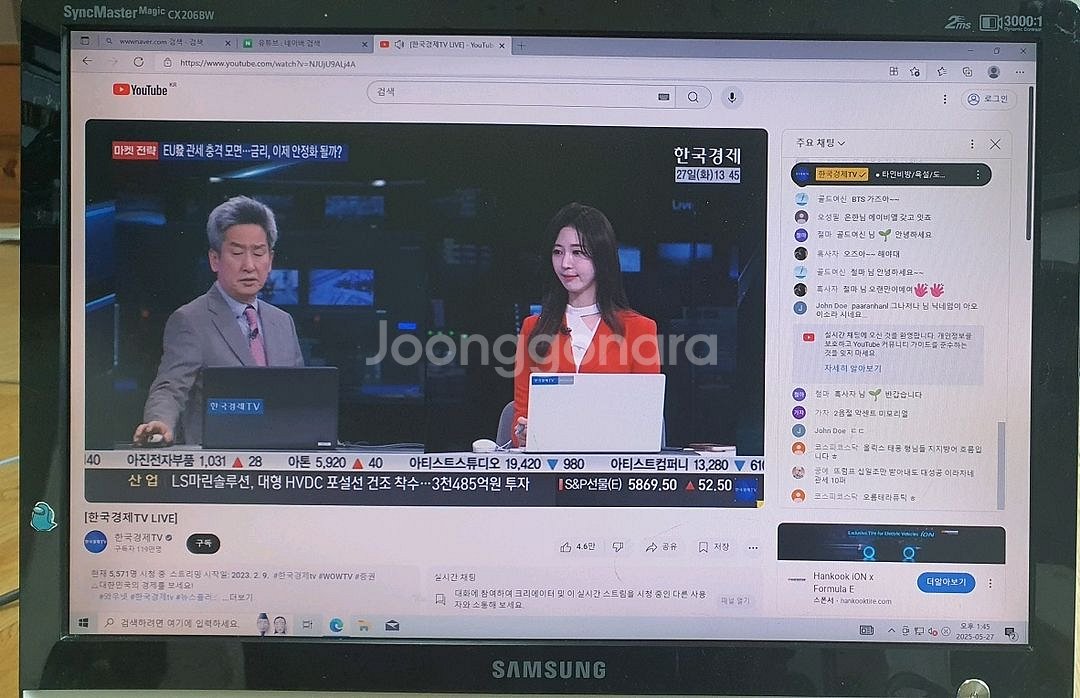Open Microsoft Edge from the taskbar
The height and width of the screenshot is (698, 1080).
point(336,626)
